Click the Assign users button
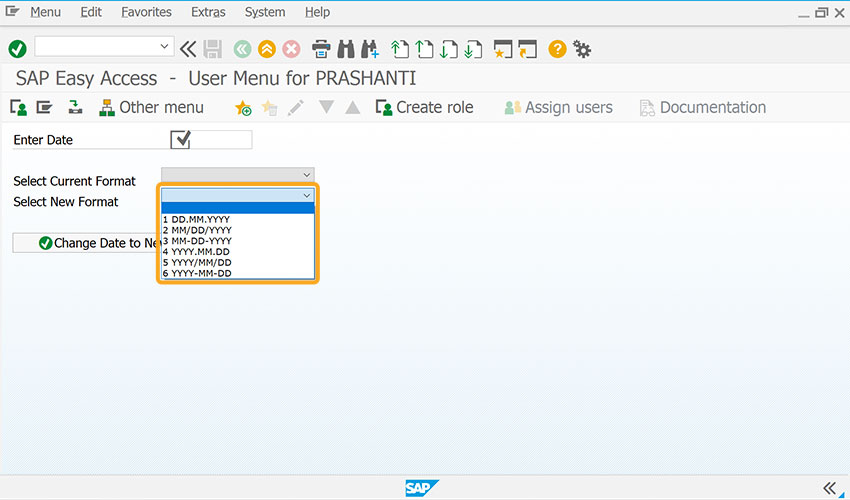The image size is (850, 500). tap(558, 107)
